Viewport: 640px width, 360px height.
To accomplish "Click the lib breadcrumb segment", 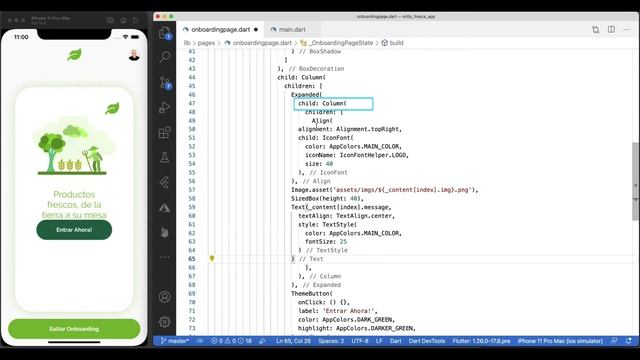I will pos(187,42).
